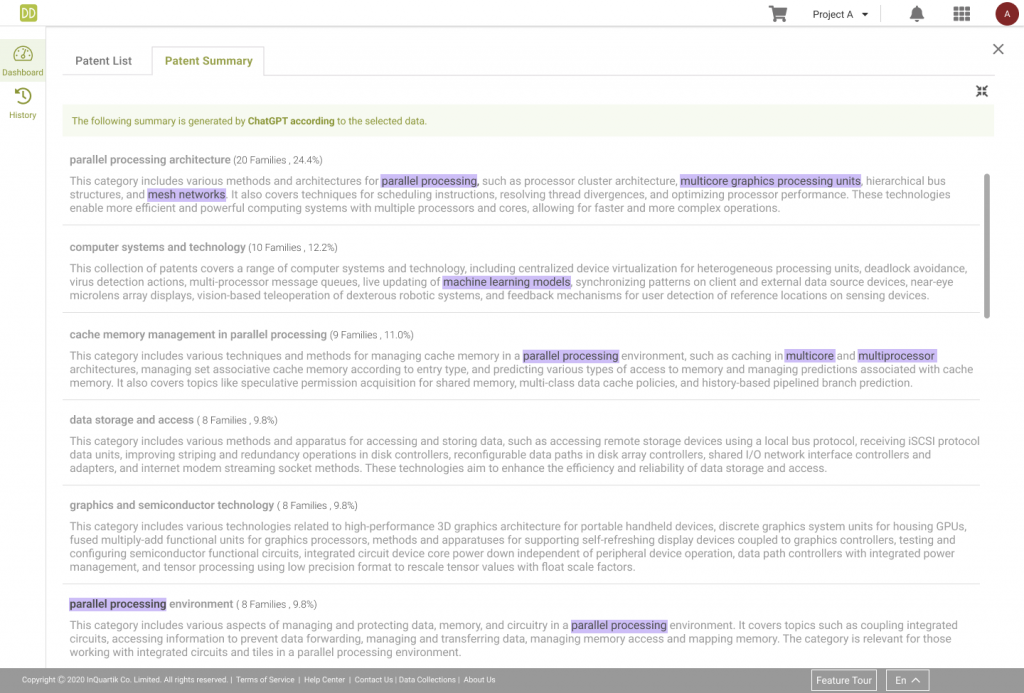Click '10 Families, 12.2%' count text
1024x693 pixels.
tap(293, 248)
